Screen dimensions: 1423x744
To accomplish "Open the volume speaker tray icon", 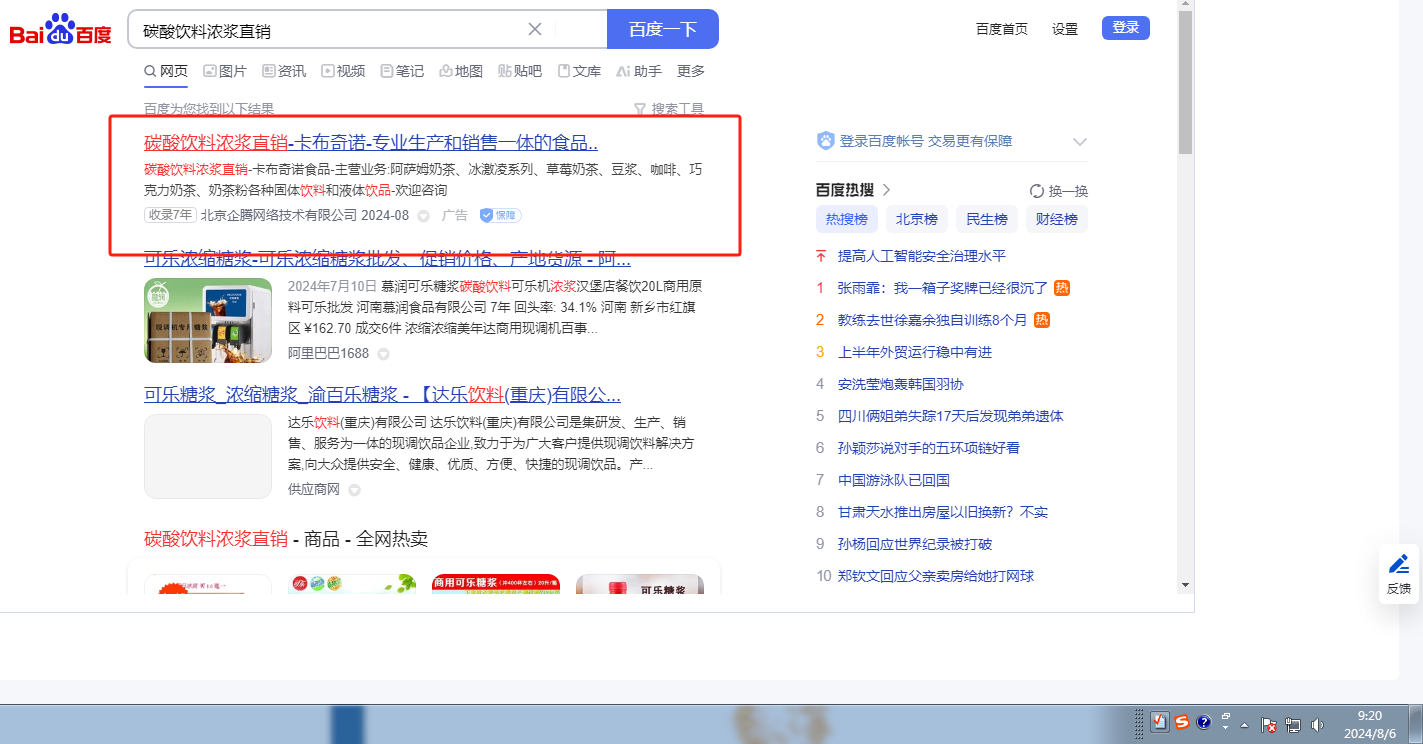I will 1317,724.
